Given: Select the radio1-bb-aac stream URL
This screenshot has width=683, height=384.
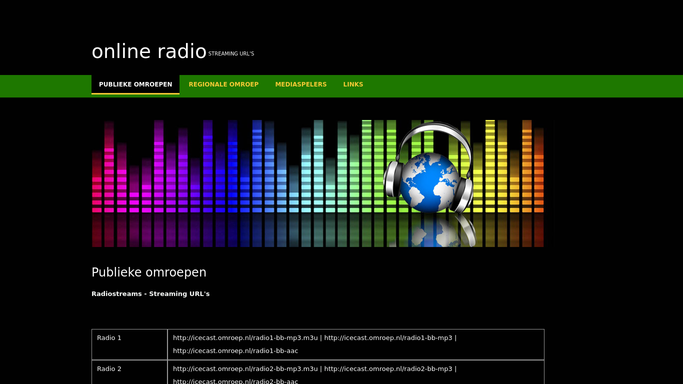Looking at the screenshot, I should [235, 350].
